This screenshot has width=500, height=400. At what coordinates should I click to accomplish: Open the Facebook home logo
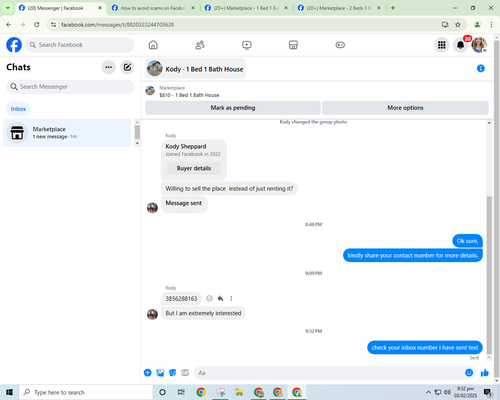(x=14, y=45)
